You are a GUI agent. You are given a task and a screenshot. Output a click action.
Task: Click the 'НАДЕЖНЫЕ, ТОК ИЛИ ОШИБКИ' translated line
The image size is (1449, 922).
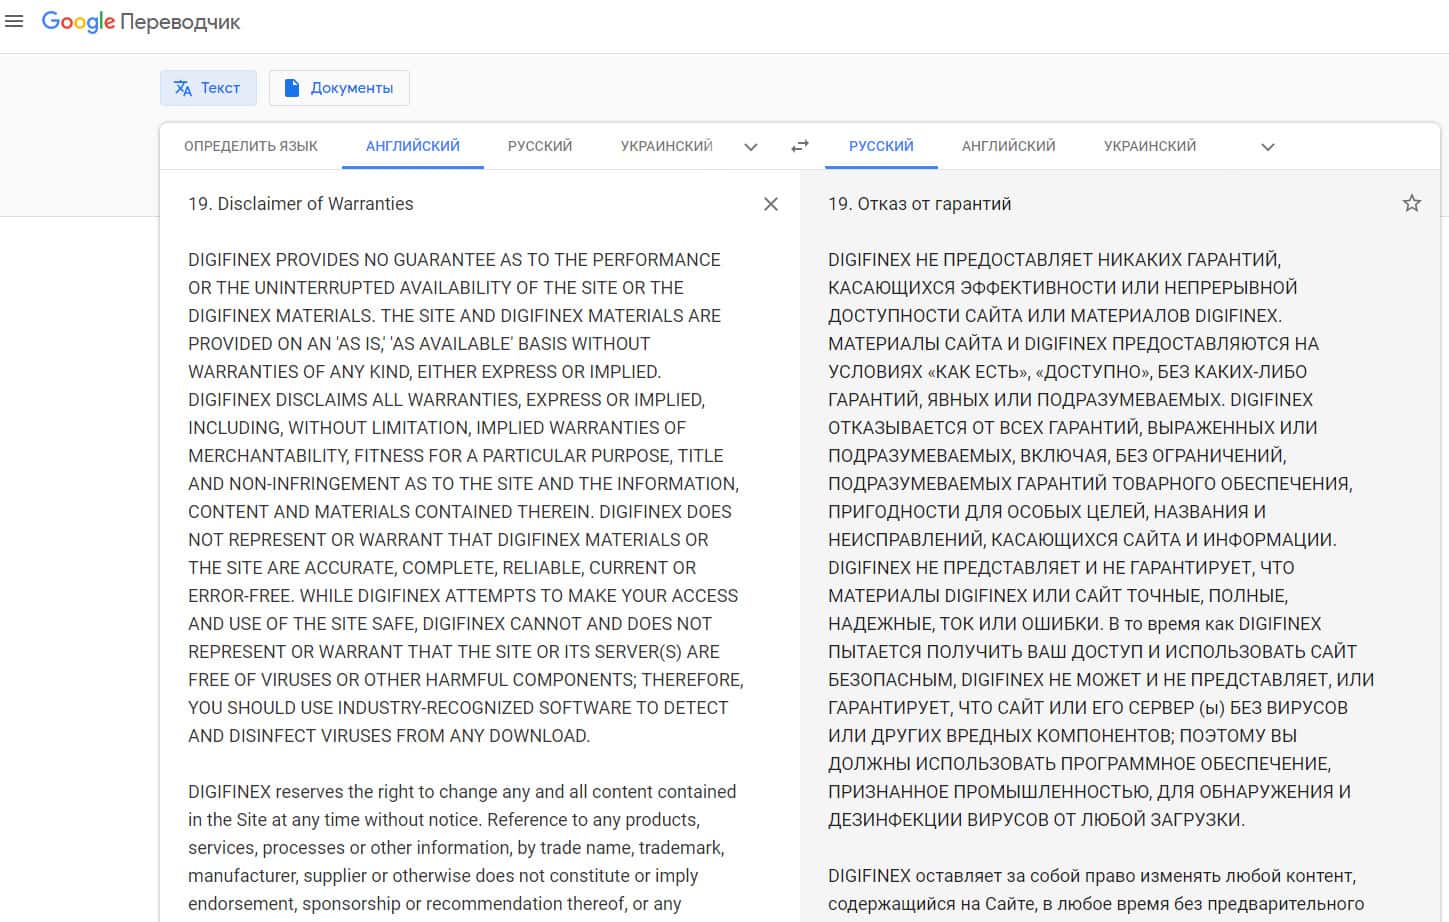coord(1075,624)
